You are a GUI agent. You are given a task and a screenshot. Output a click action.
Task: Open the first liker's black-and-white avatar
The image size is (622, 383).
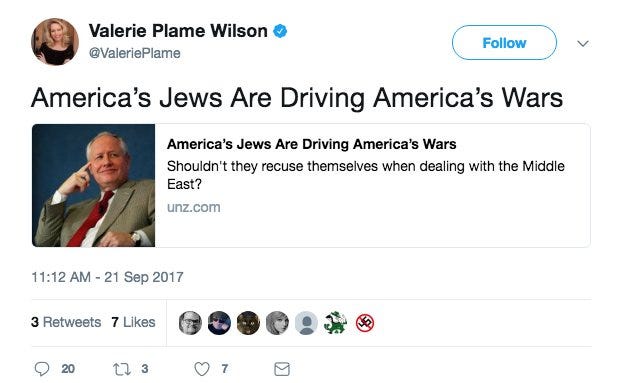(190, 323)
